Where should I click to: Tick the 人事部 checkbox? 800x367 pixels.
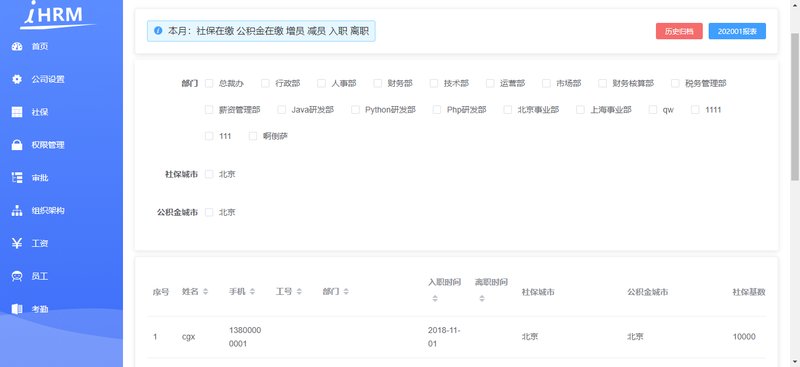coord(321,83)
